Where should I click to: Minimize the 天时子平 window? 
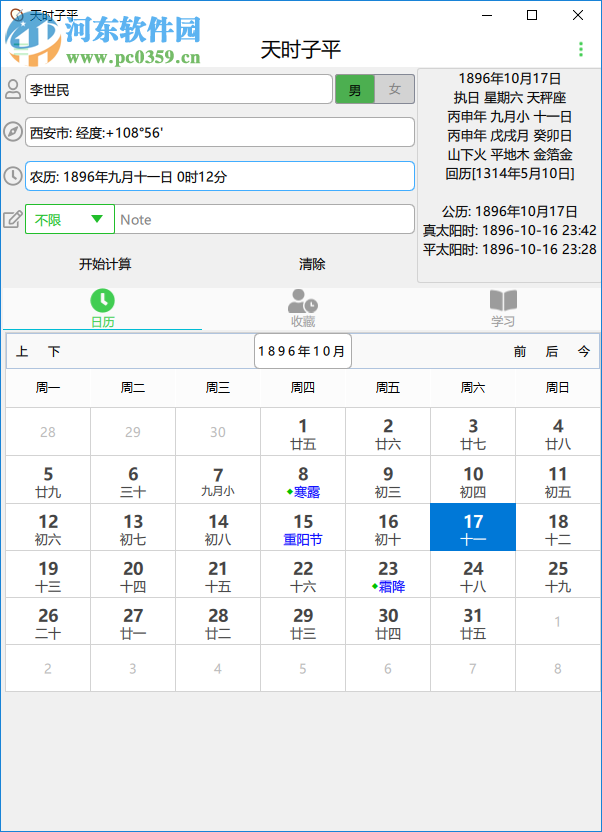(x=486, y=15)
